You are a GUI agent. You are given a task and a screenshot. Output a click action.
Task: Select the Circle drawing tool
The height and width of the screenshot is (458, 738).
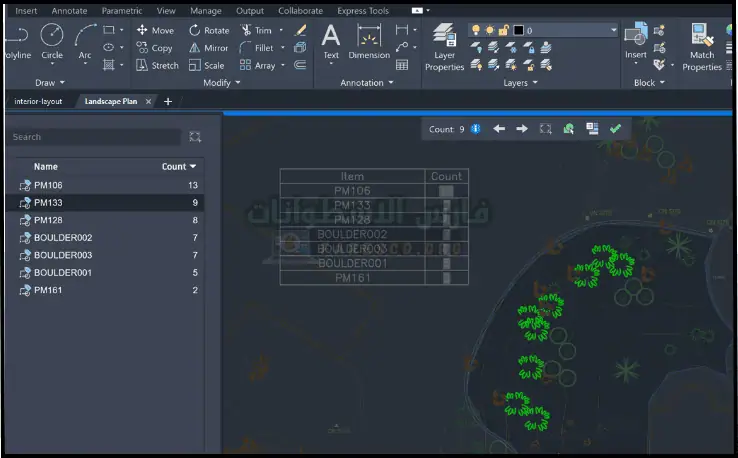51,41
